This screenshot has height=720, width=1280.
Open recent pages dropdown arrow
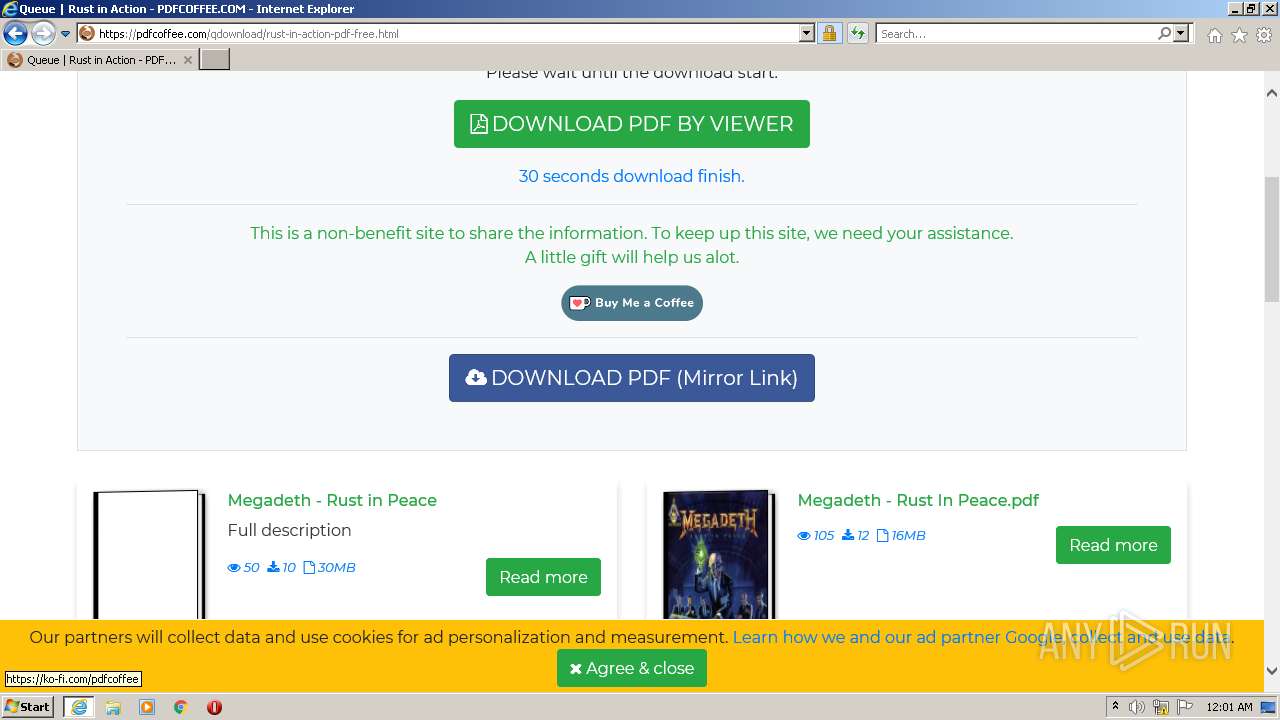tap(66, 33)
